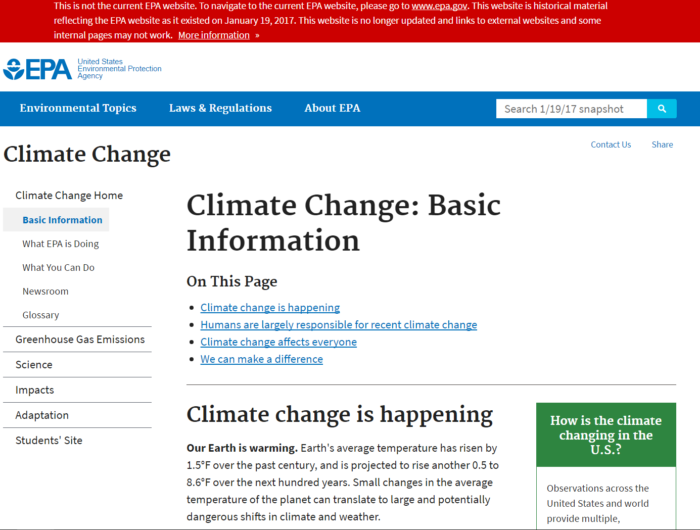Screen dimensions: 700x530
Task: Jump to Climate change is happening anchor
Action: click(x=270, y=308)
